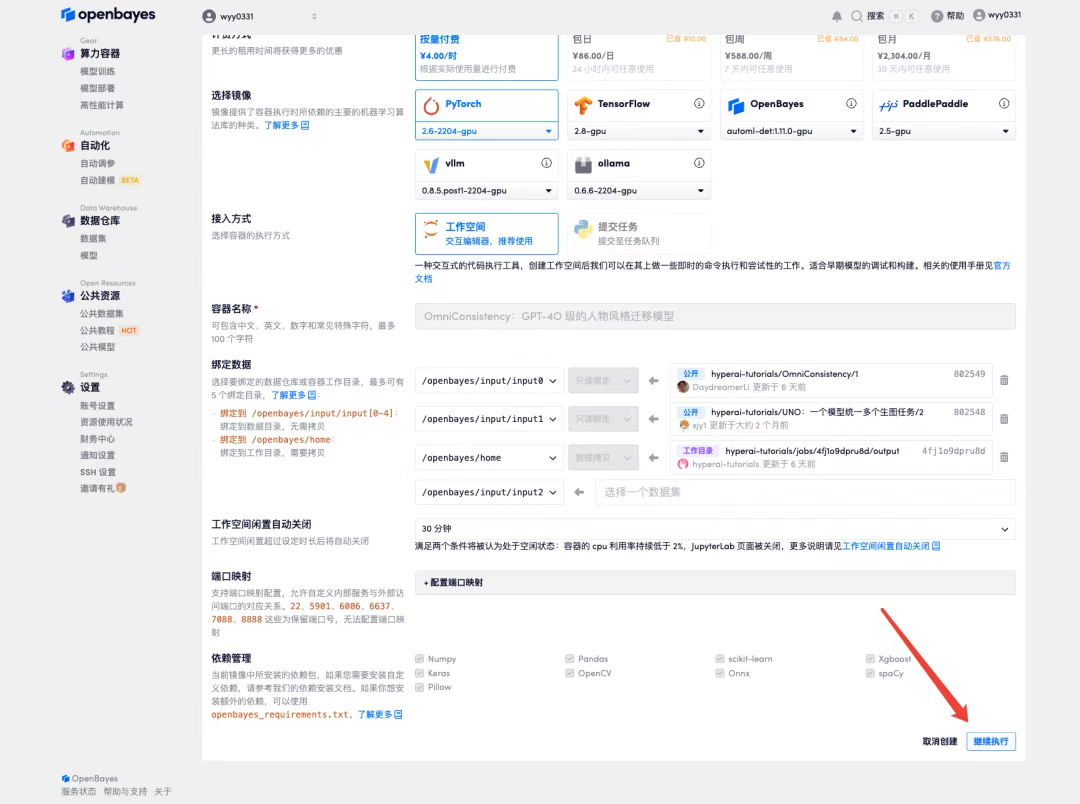Toggle the Xgboost dependency checkbox
The width and height of the screenshot is (1080, 804).
(x=870, y=659)
